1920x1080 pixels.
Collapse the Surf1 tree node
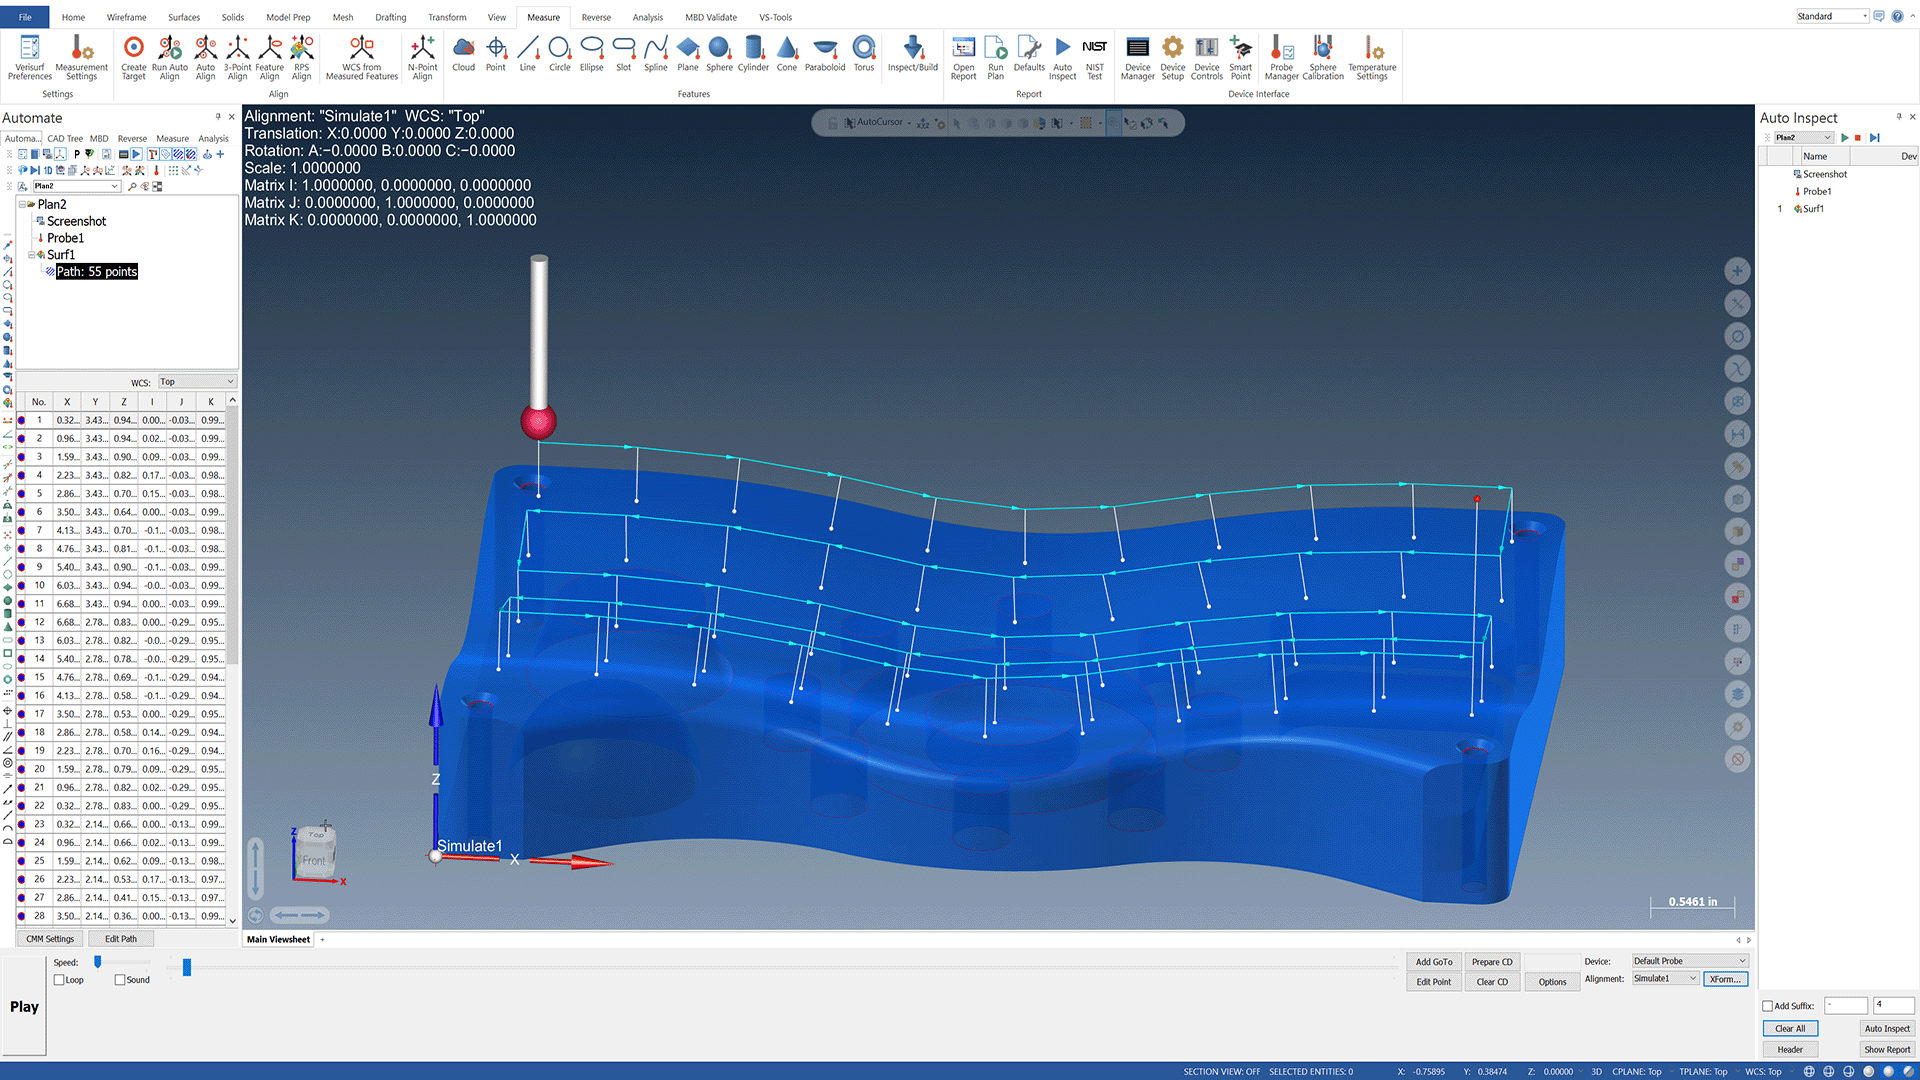[32, 255]
